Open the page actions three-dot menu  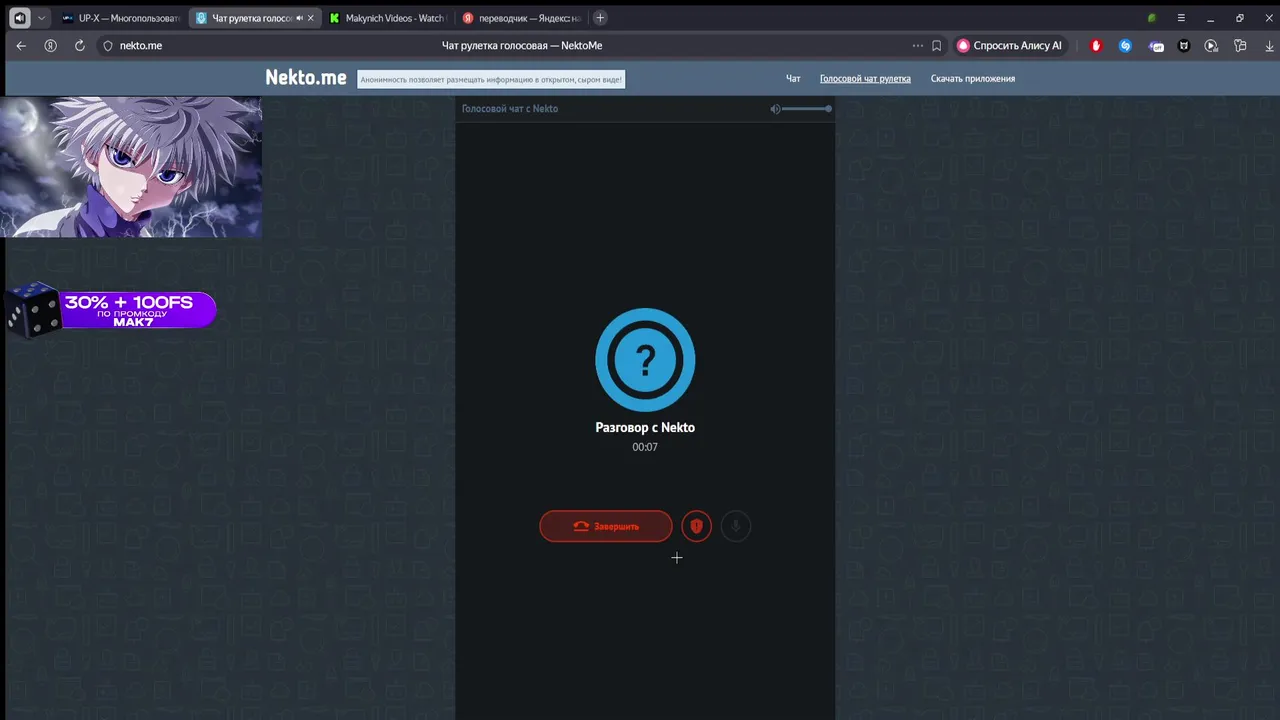point(918,46)
